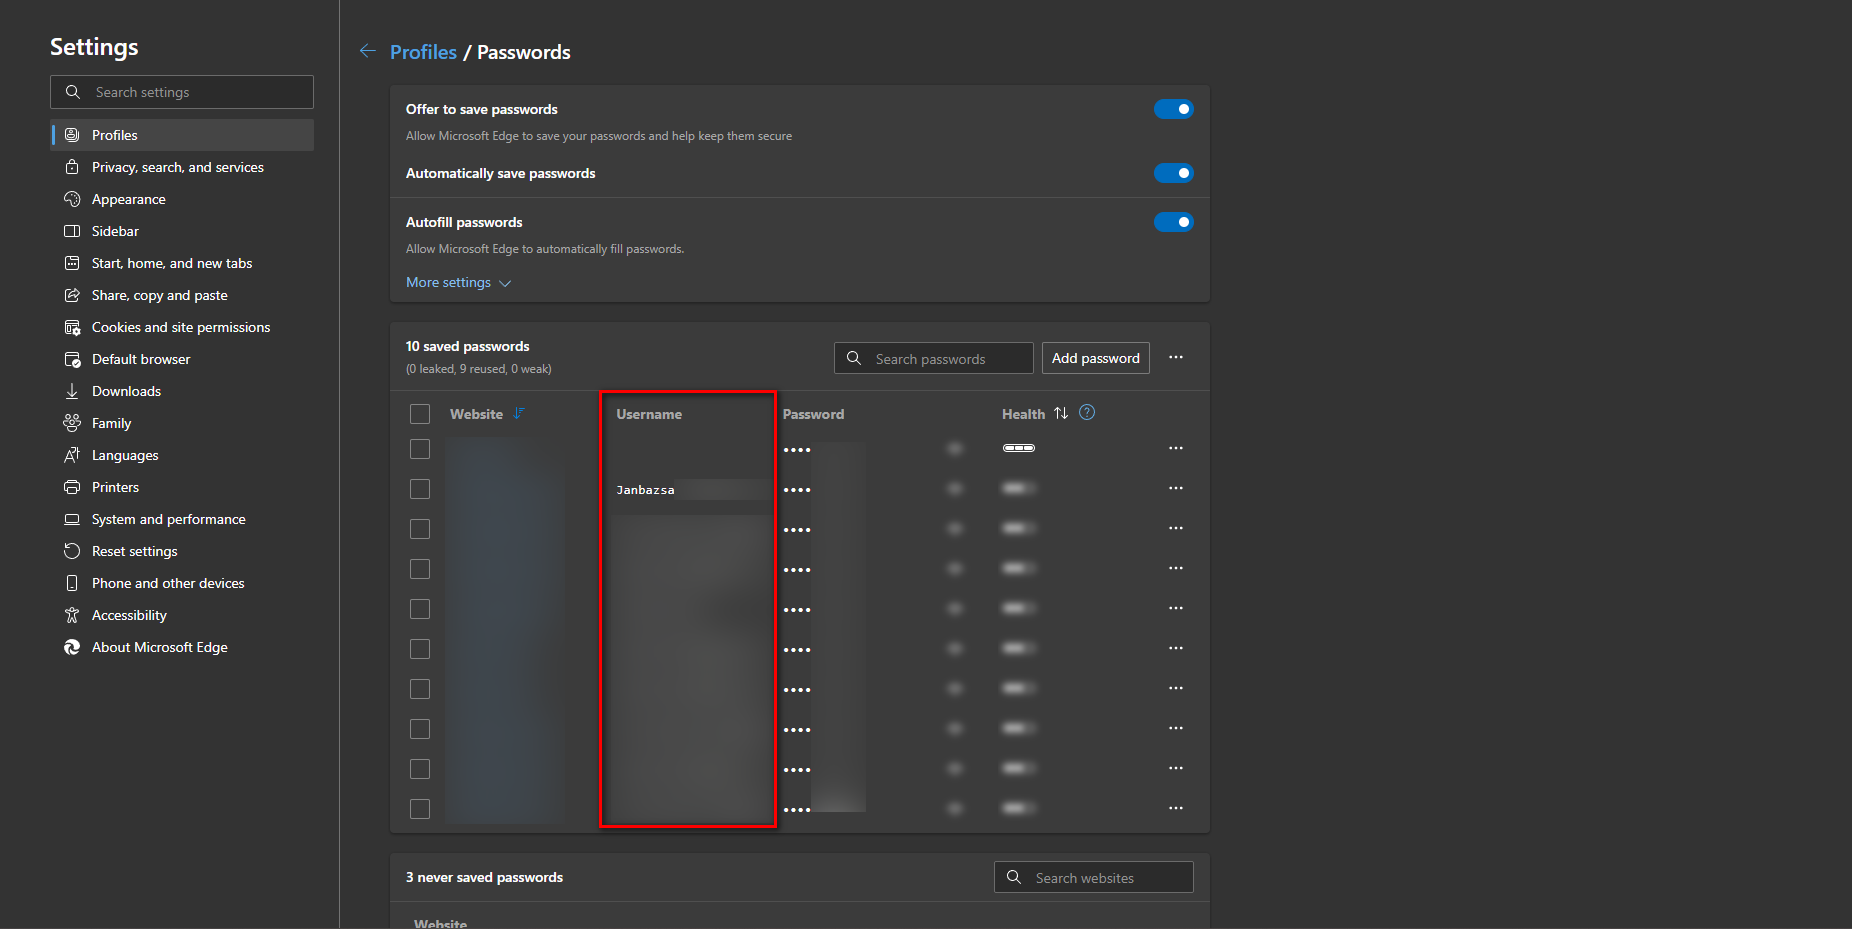Click the Edge logo for About Microsoft Edge
The image size is (1852, 929).
pyautogui.click(x=72, y=647)
